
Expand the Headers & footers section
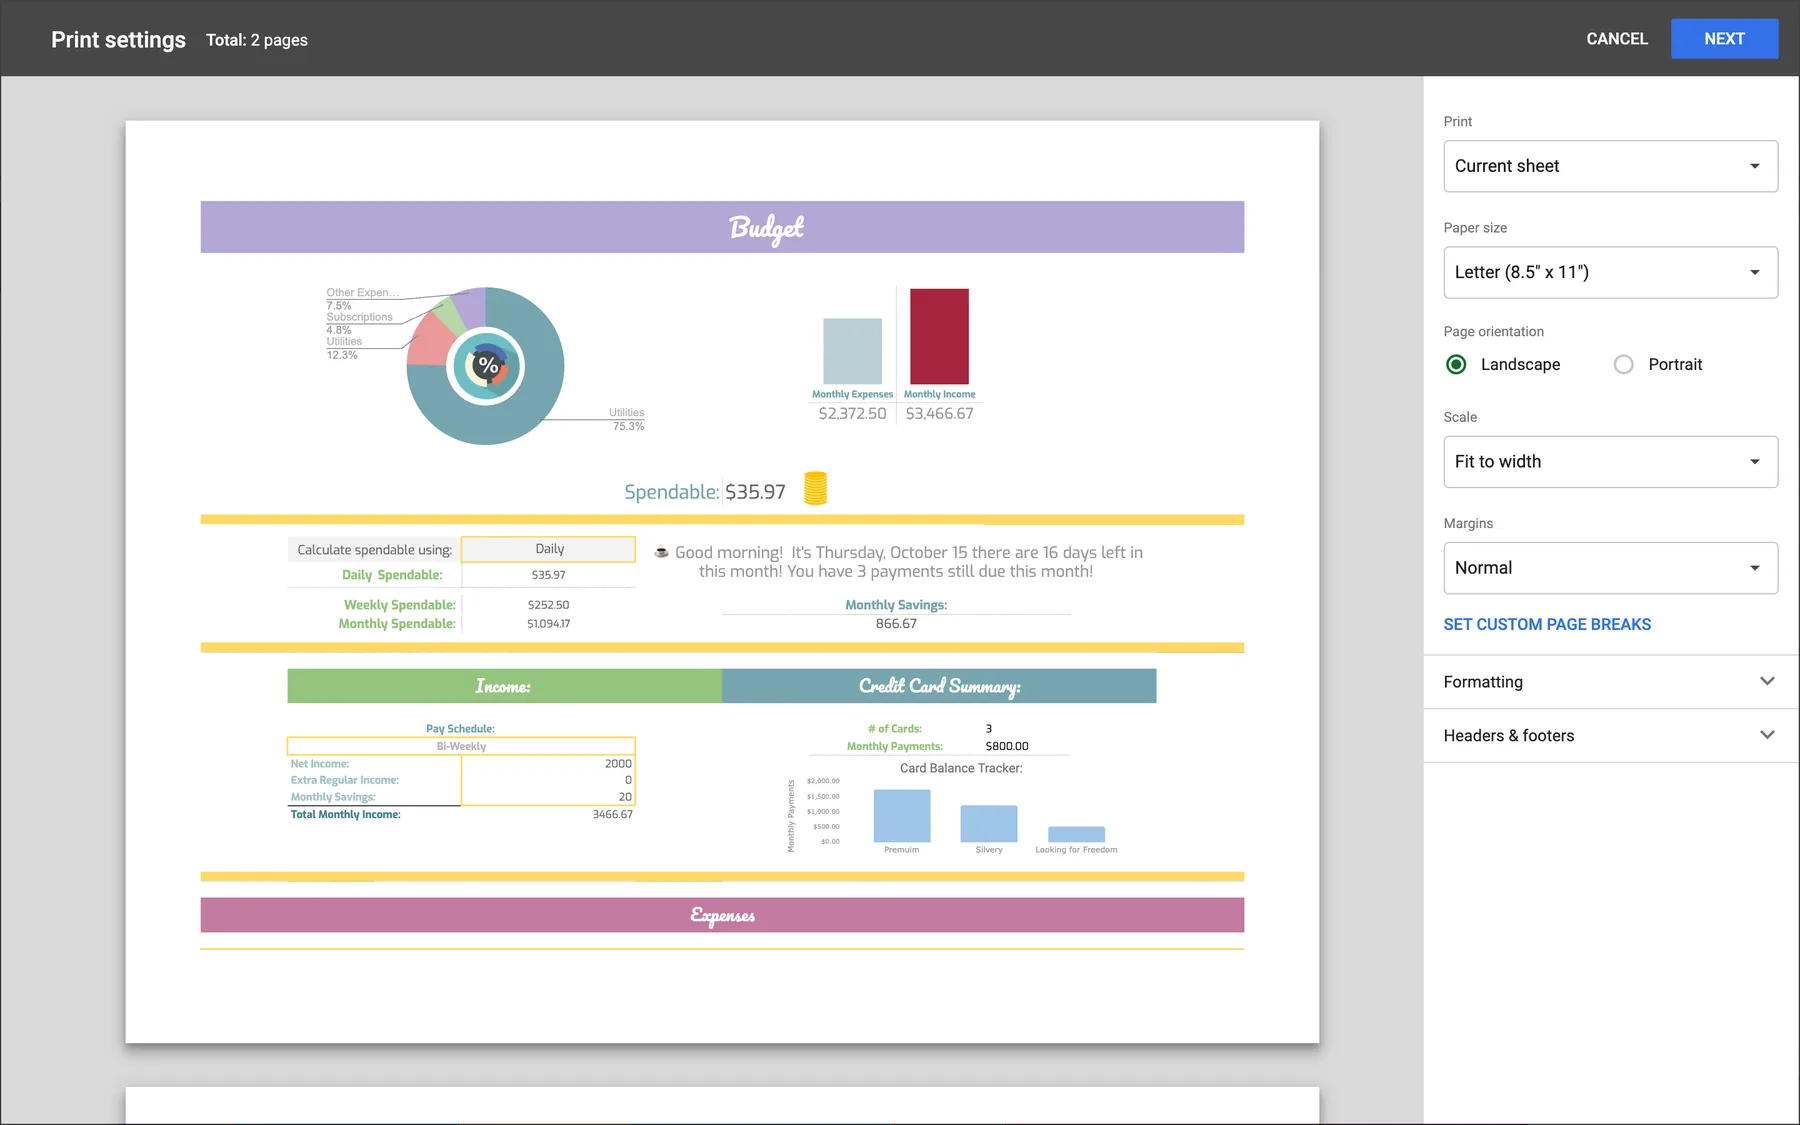tap(1610, 735)
